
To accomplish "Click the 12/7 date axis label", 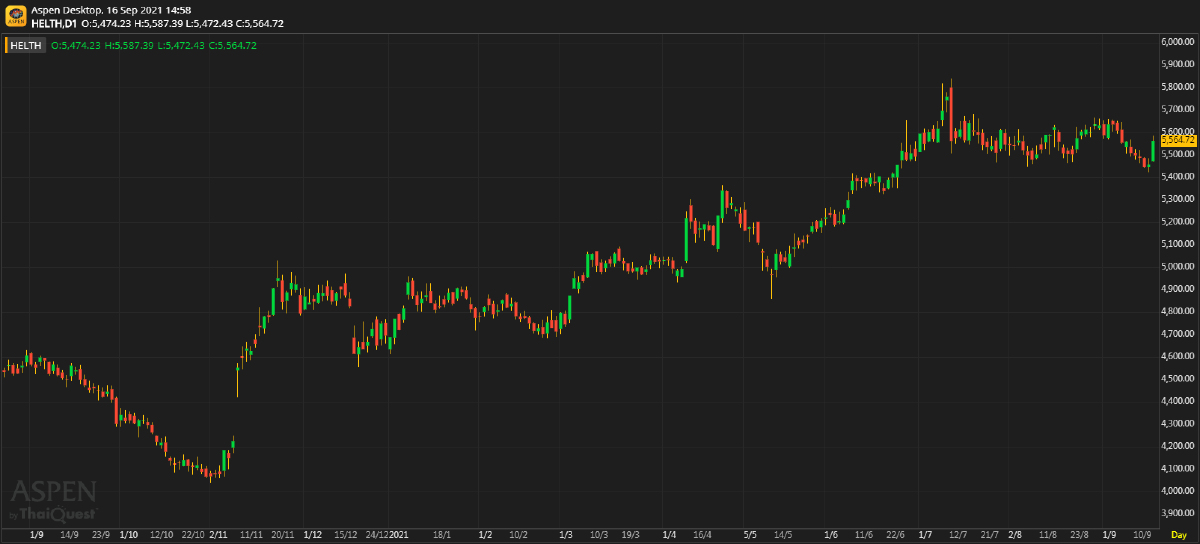I will (x=958, y=535).
